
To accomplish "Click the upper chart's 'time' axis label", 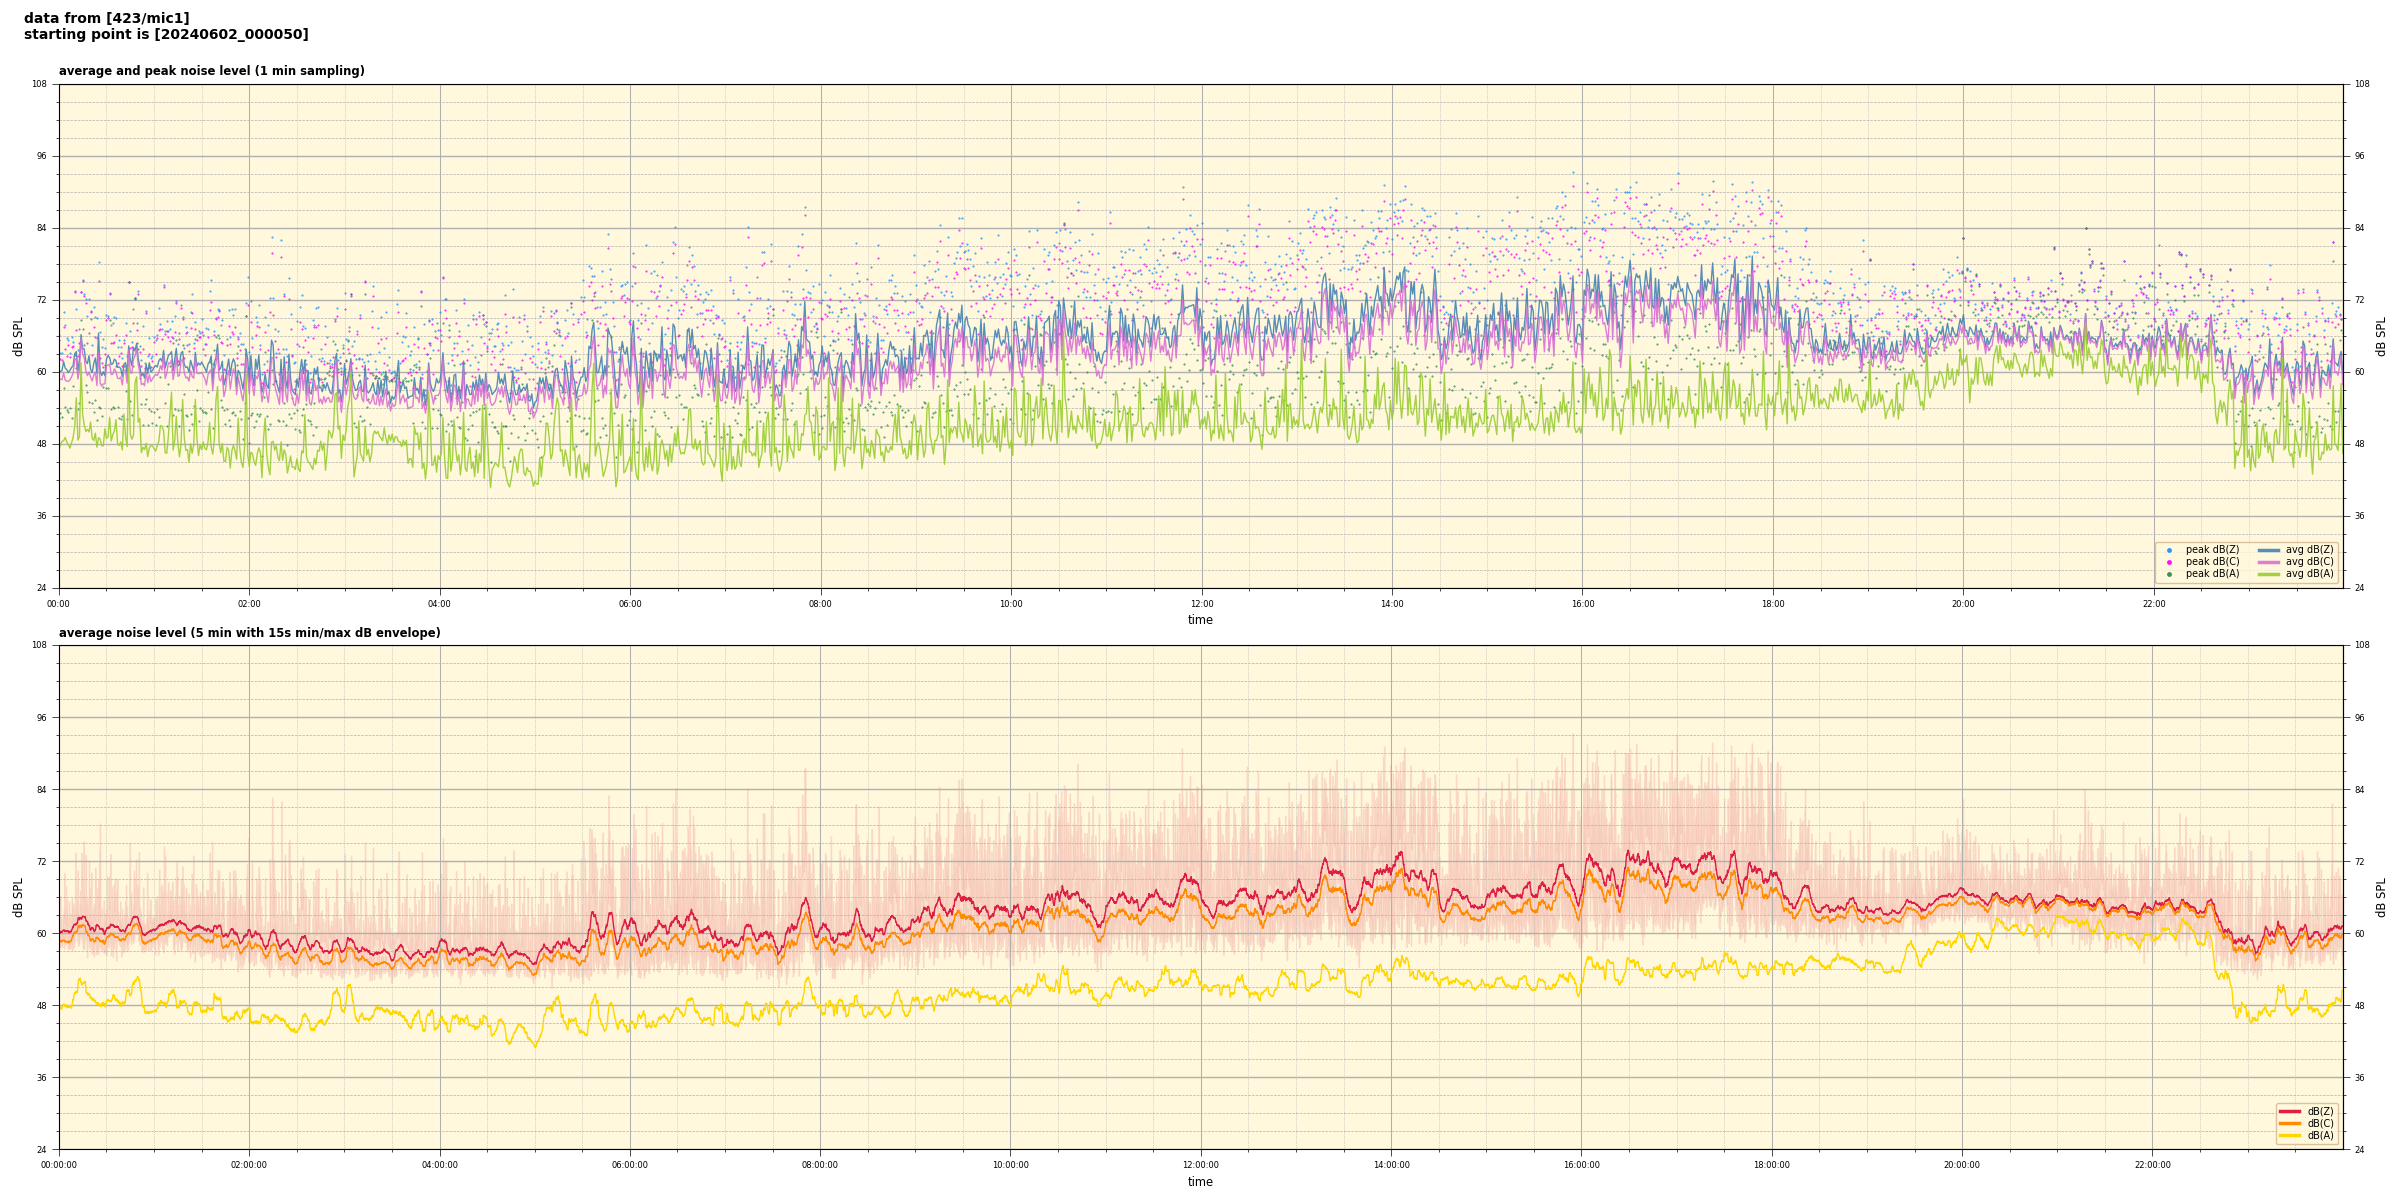I will click(x=1200, y=620).
